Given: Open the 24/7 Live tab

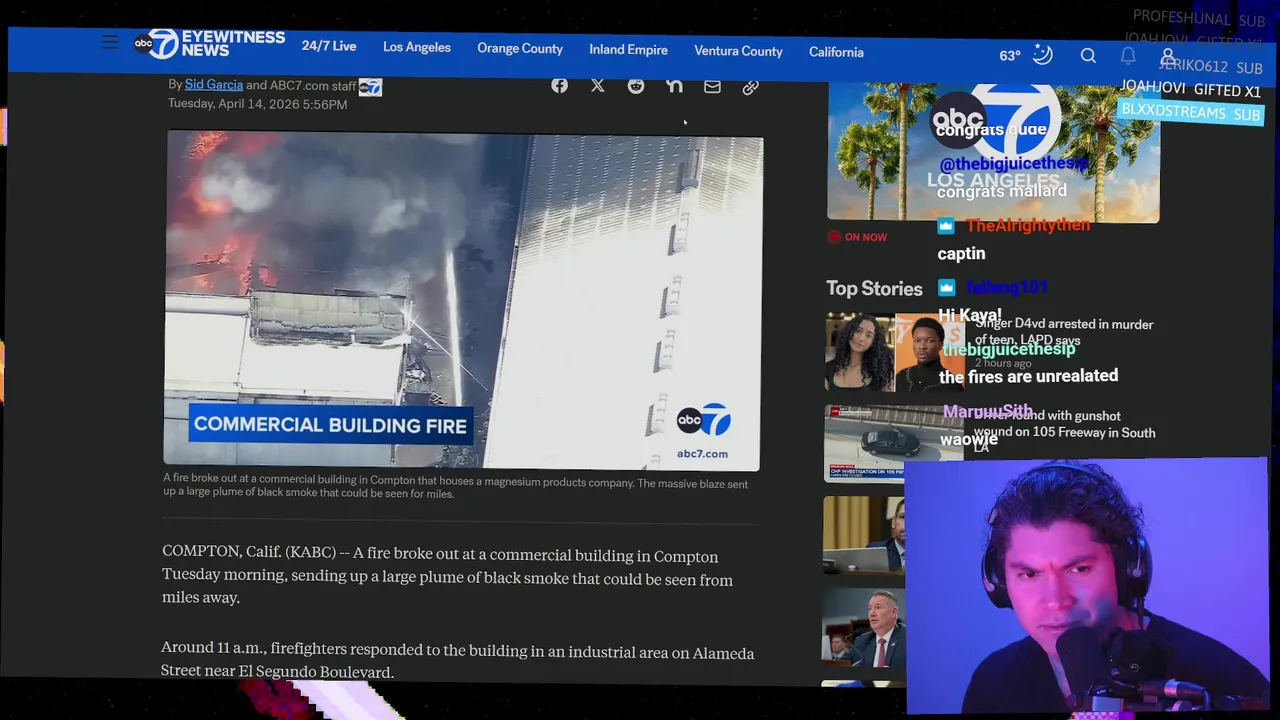Looking at the screenshot, I should pyautogui.click(x=329, y=46).
